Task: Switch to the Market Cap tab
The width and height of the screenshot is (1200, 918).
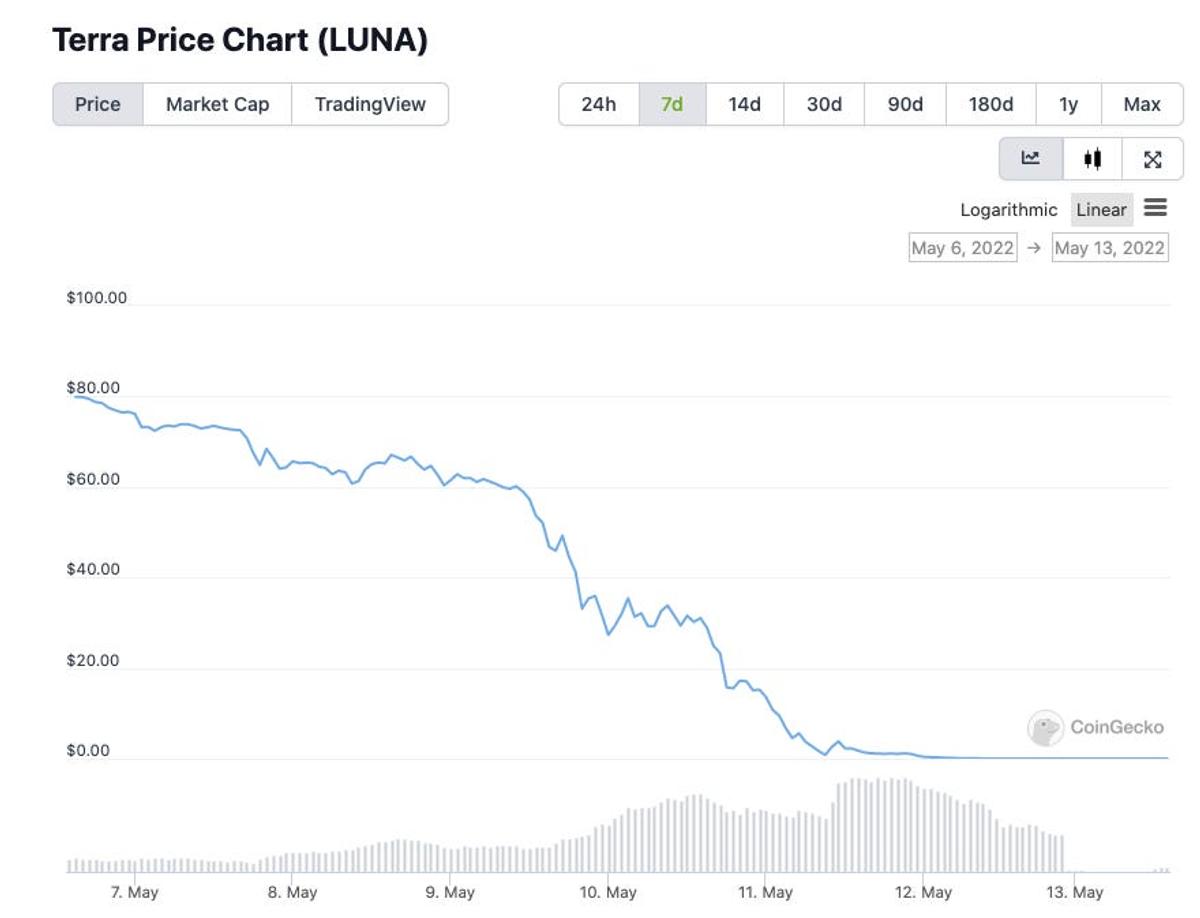Action: point(215,104)
